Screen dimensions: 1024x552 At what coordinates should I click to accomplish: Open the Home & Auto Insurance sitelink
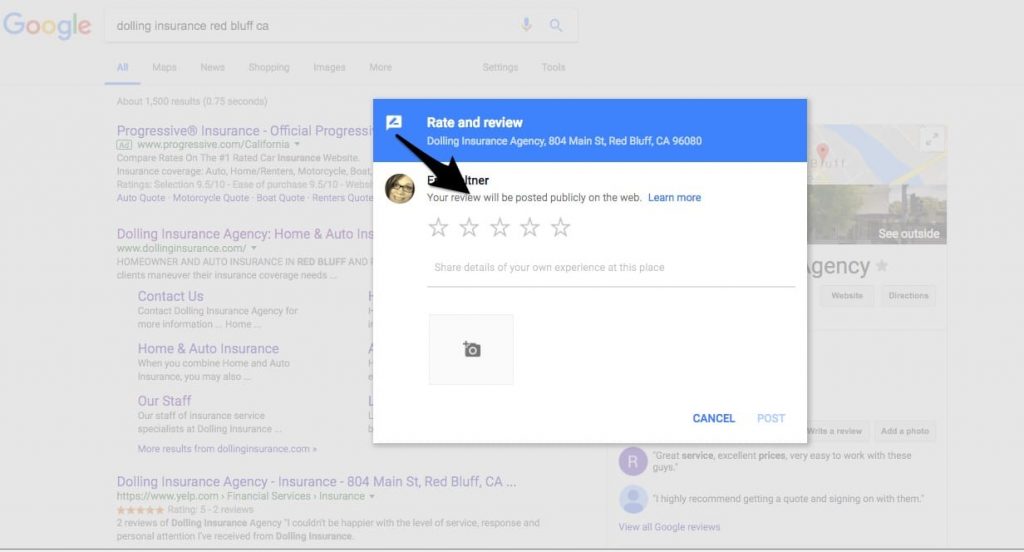pos(208,349)
